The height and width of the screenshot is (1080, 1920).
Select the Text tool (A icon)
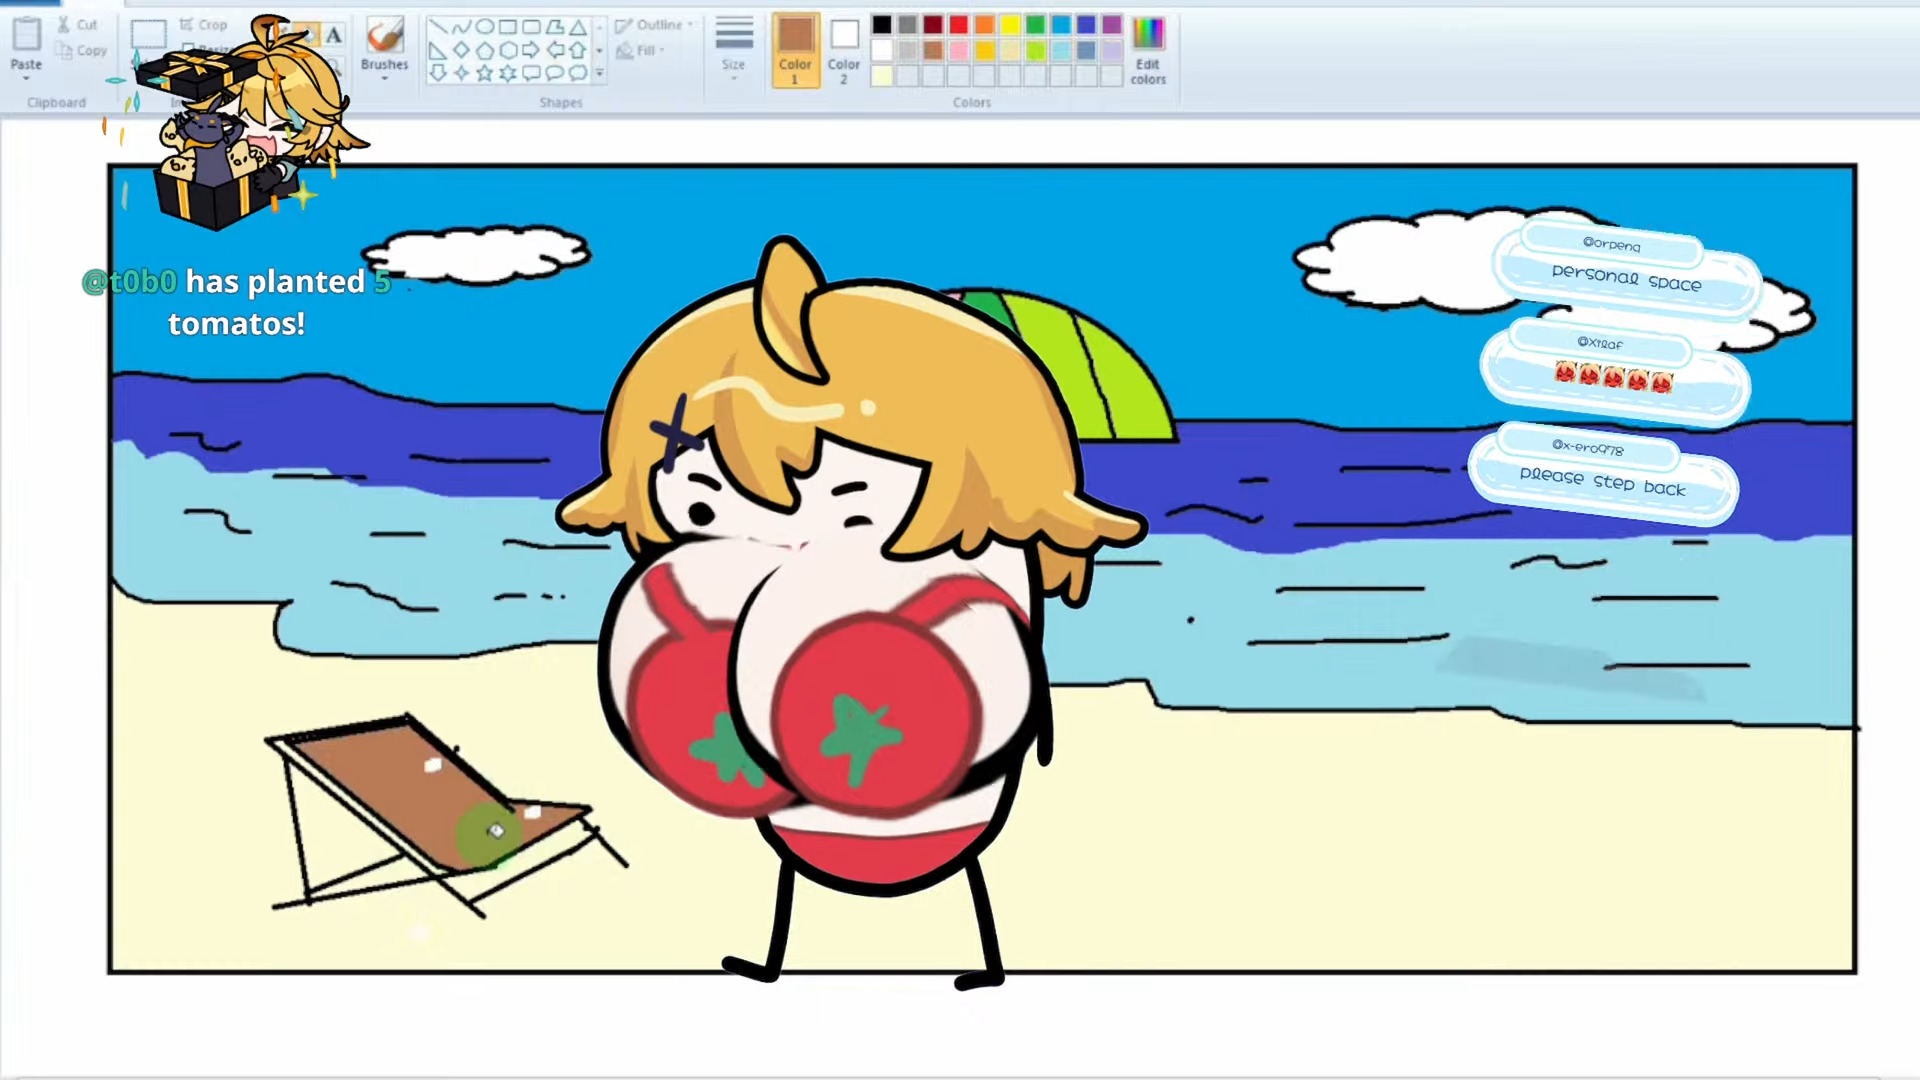coord(334,35)
